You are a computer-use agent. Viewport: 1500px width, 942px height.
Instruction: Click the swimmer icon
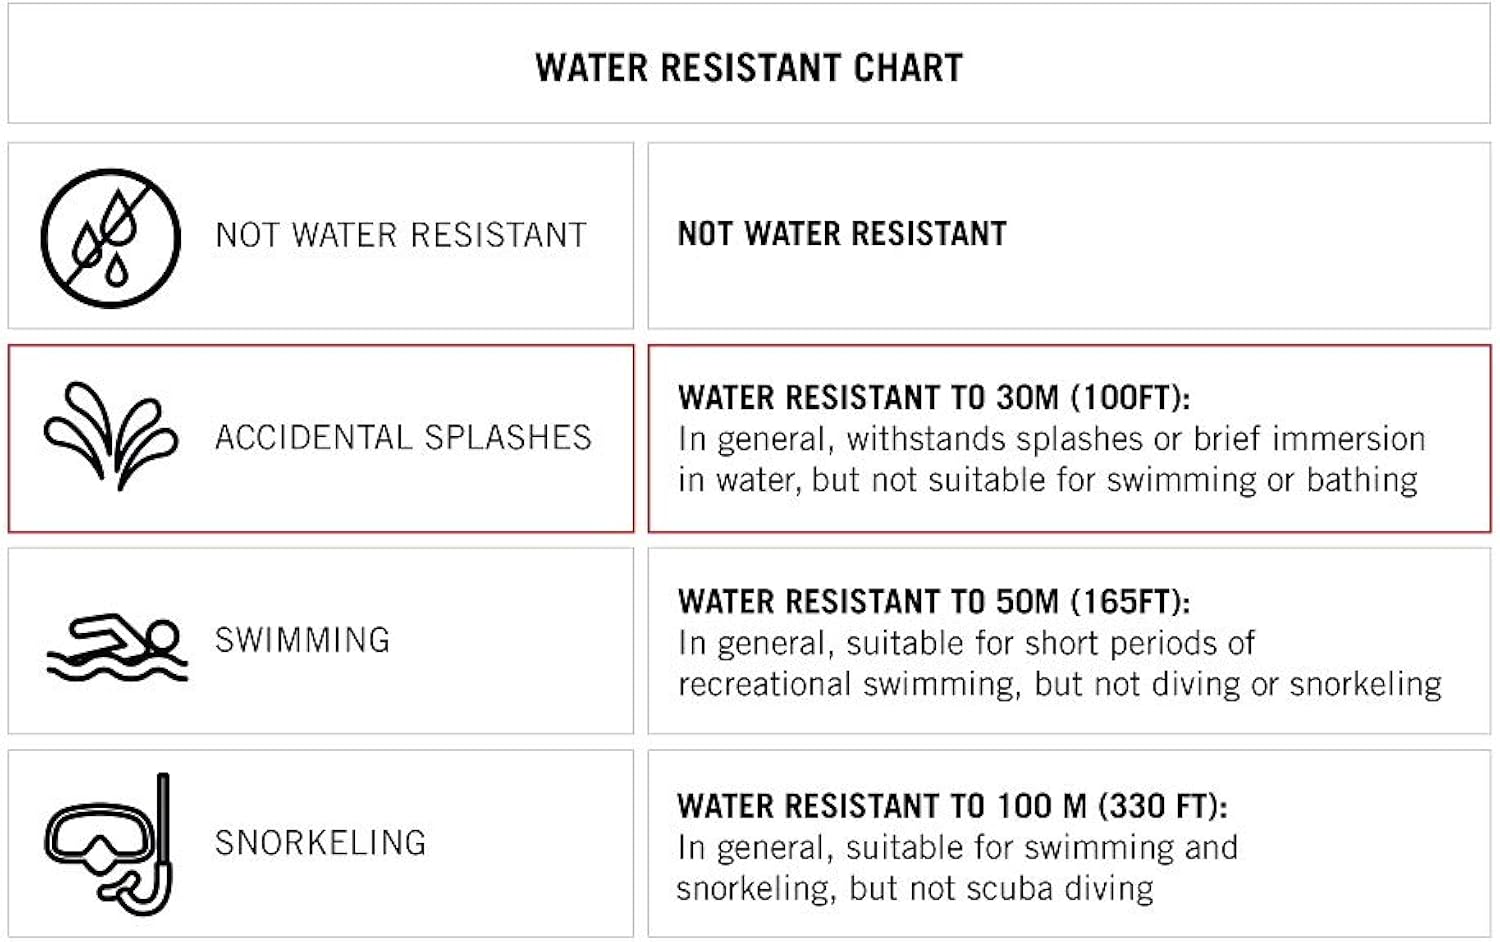point(117,647)
